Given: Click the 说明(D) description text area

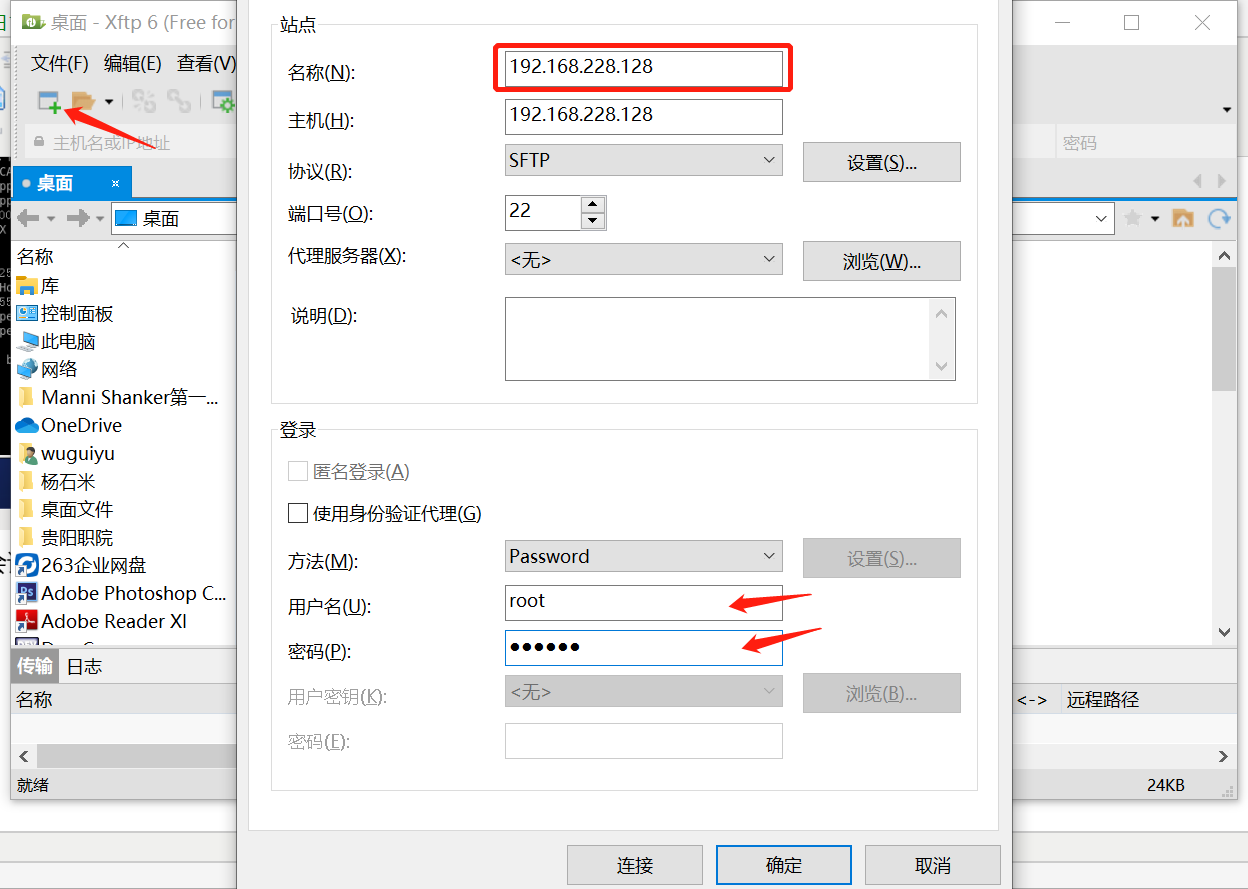Looking at the screenshot, I should point(730,339).
